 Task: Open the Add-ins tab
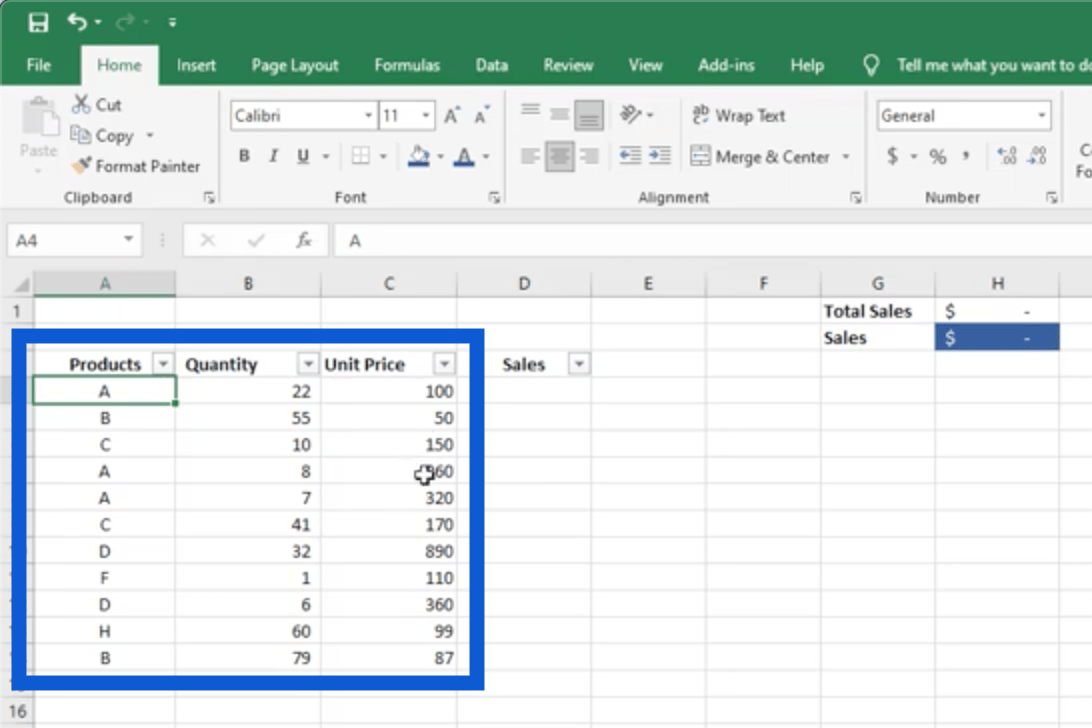coord(726,65)
